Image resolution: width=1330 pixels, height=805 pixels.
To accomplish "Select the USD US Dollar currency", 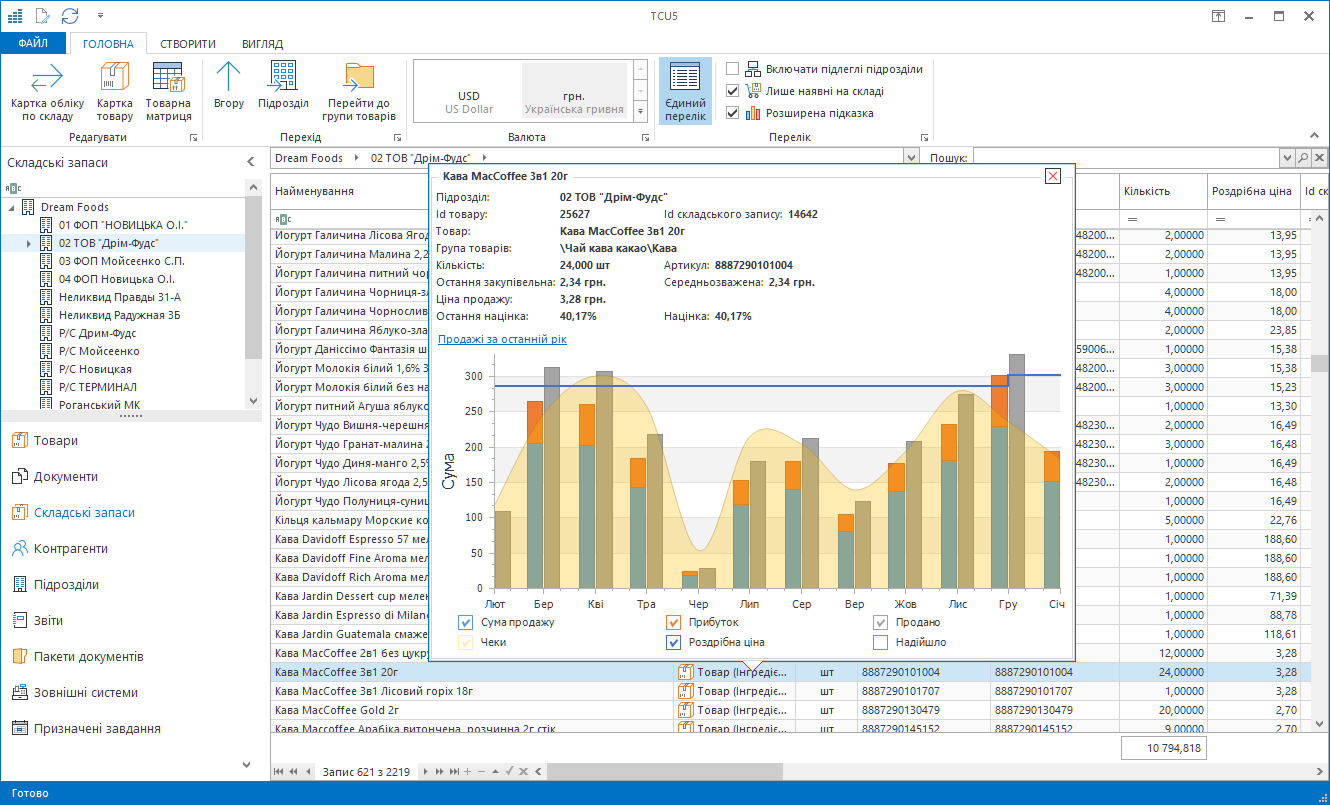I will tap(469, 91).
